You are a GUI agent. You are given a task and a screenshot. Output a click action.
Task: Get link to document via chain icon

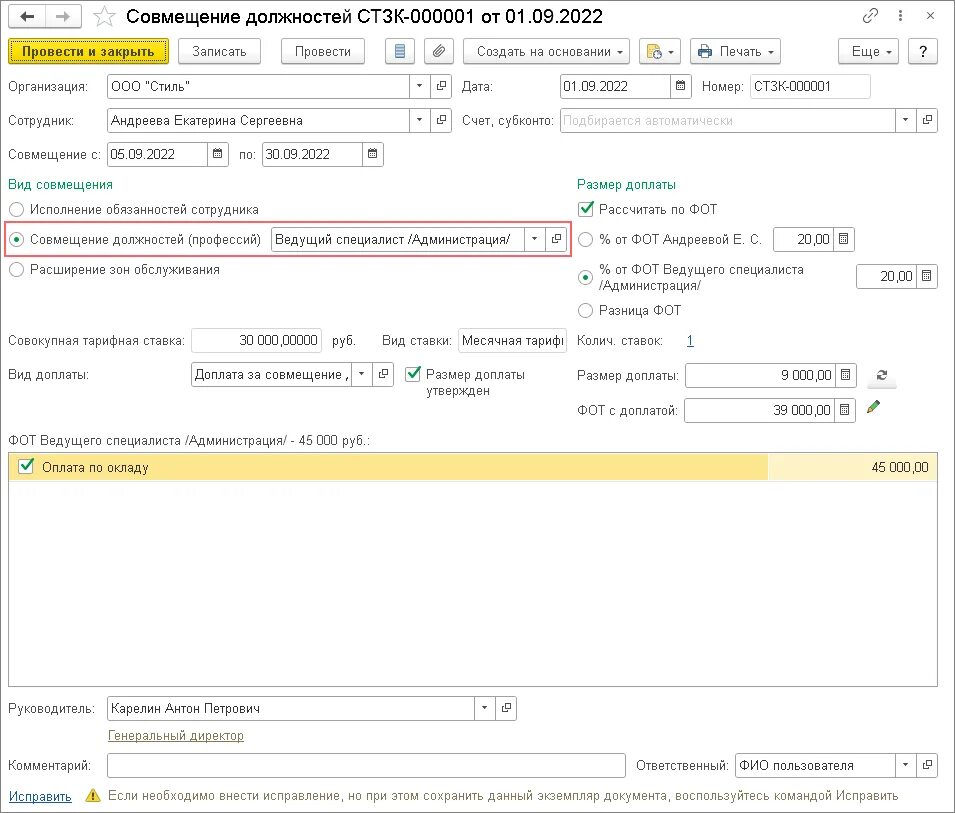point(870,16)
